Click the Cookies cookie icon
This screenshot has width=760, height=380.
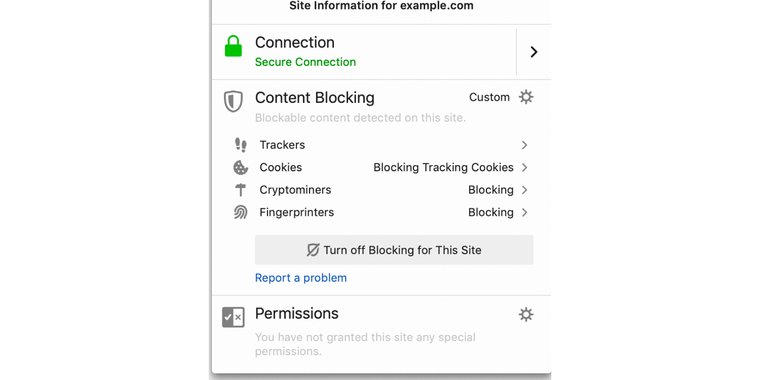coord(240,168)
